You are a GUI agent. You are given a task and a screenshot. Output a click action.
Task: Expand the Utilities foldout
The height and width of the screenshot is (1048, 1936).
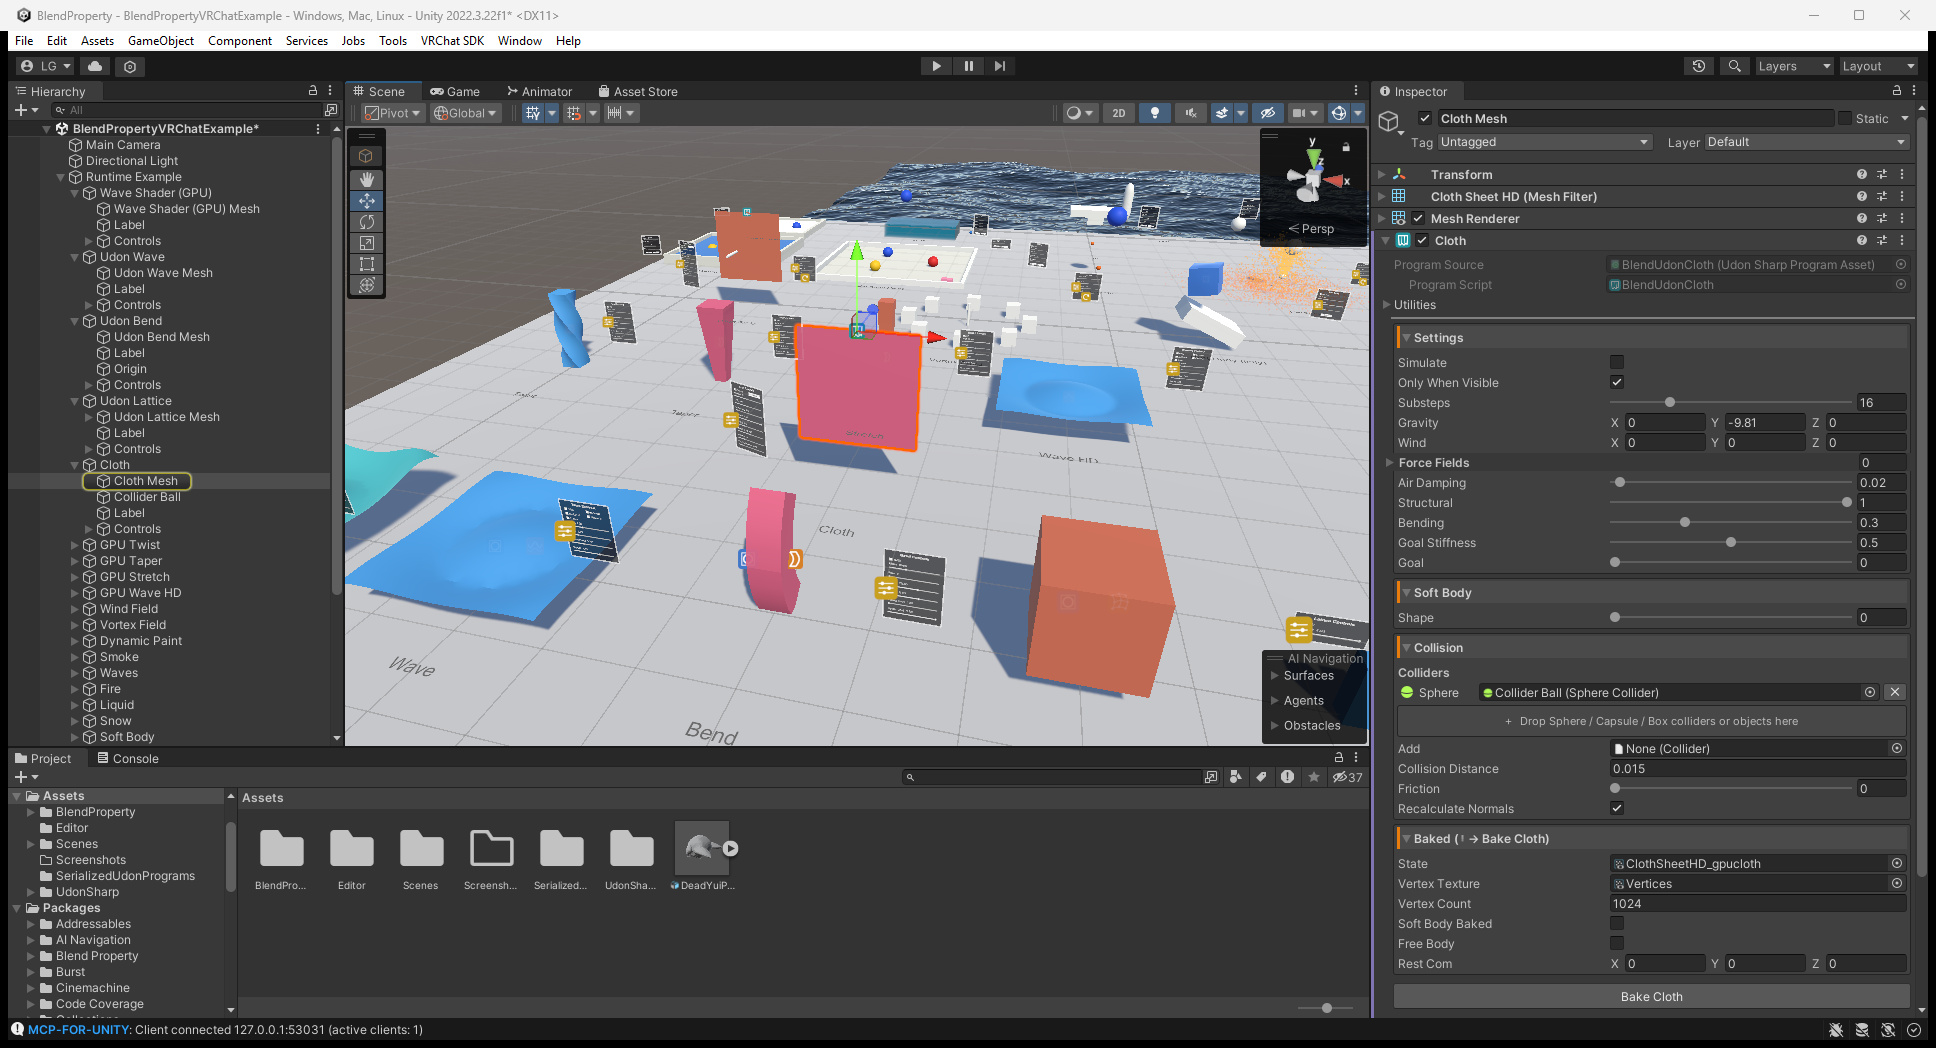(x=1387, y=304)
